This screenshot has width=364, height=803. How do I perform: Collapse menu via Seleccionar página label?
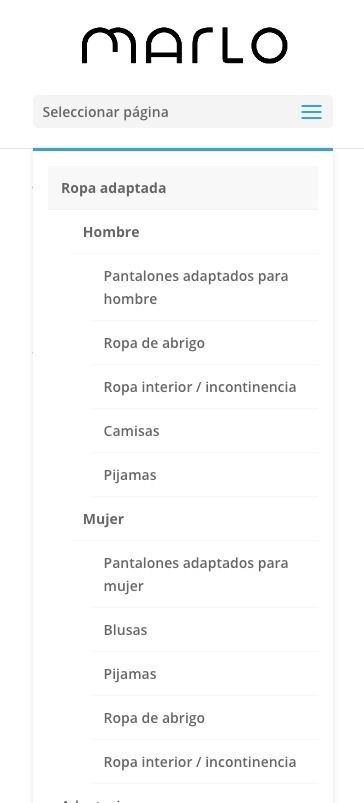click(105, 112)
